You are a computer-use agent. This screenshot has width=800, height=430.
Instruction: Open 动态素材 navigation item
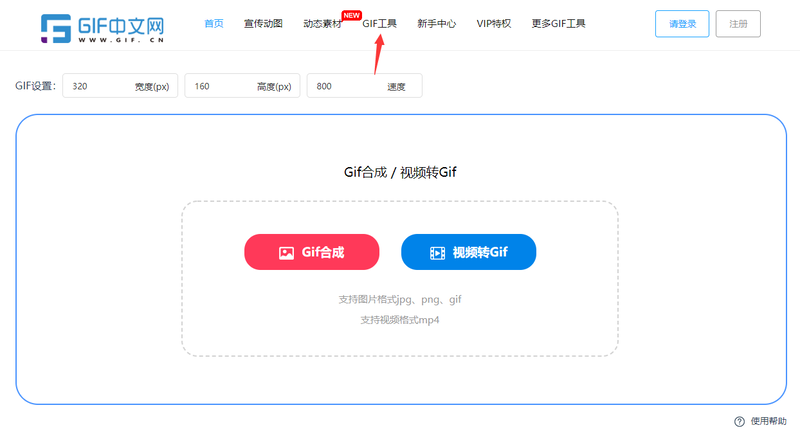tap(322, 24)
